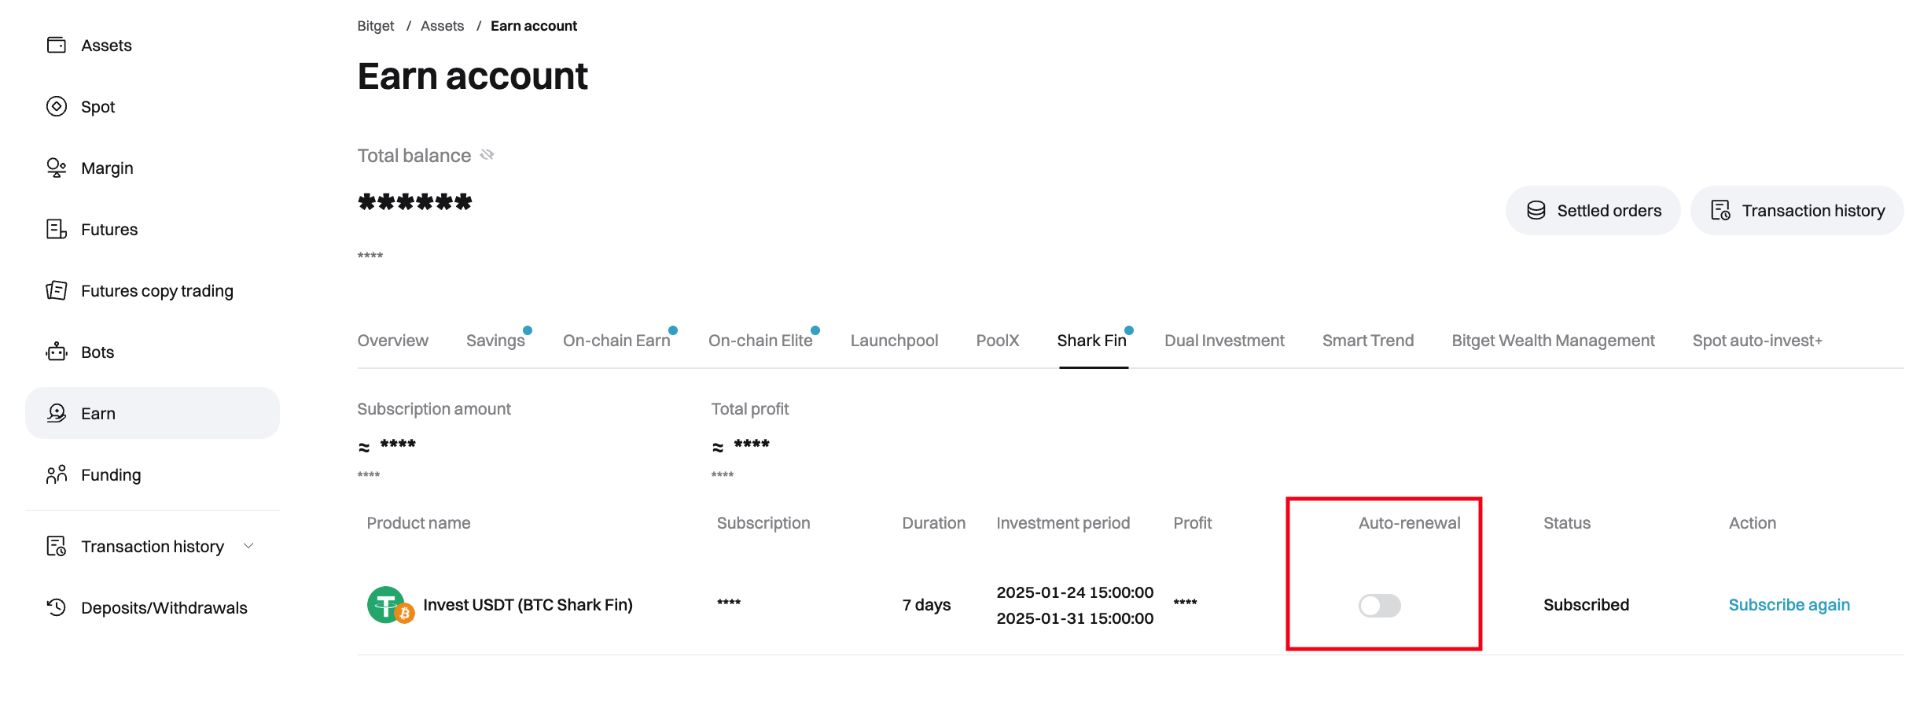This screenshot has width=1920, height=708.
Task: Select the Shark Fin tab
Action: pyautogui.click(x=1092, y=341)
